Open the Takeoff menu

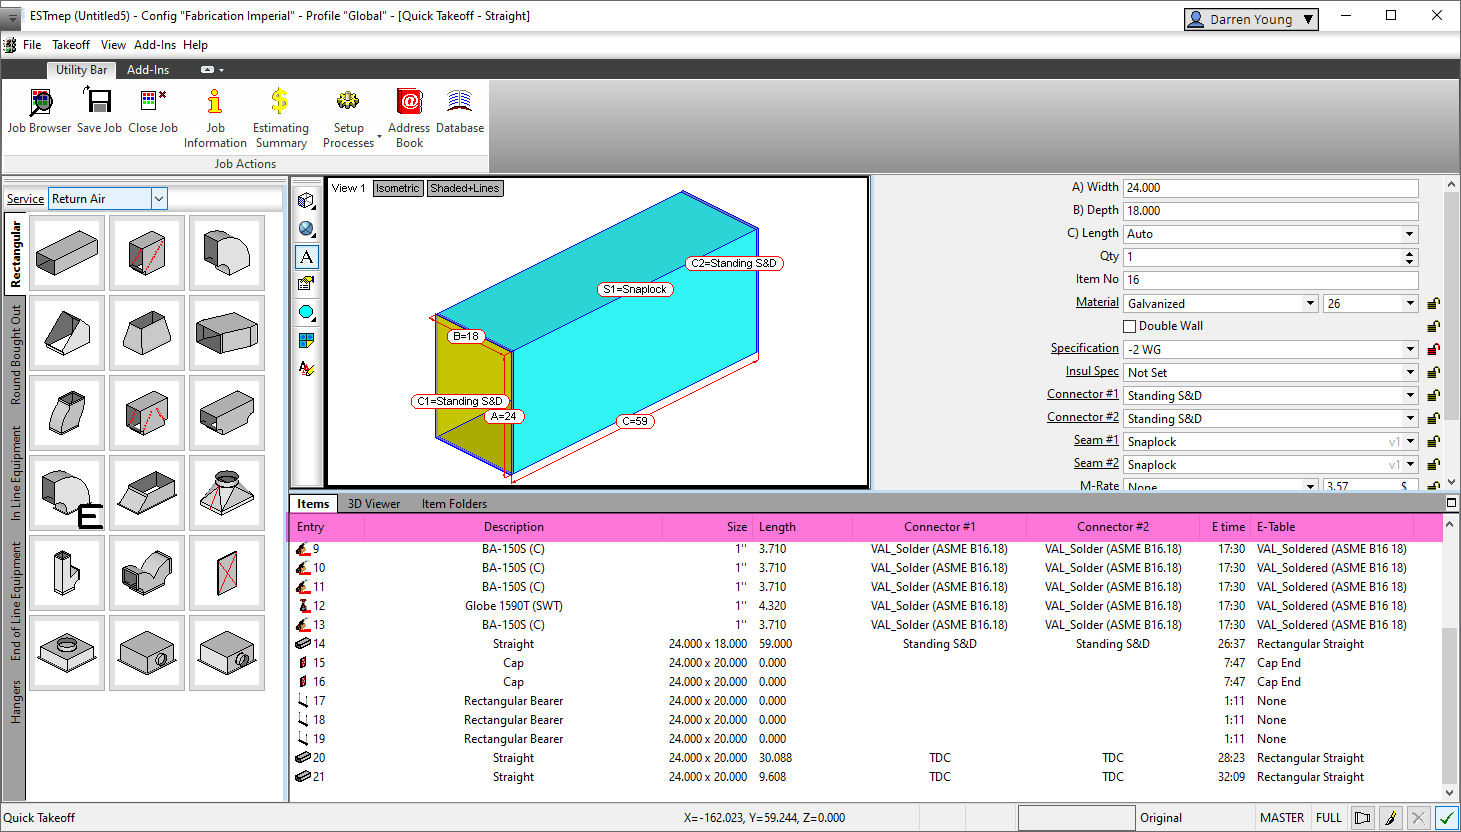[71, 45]
